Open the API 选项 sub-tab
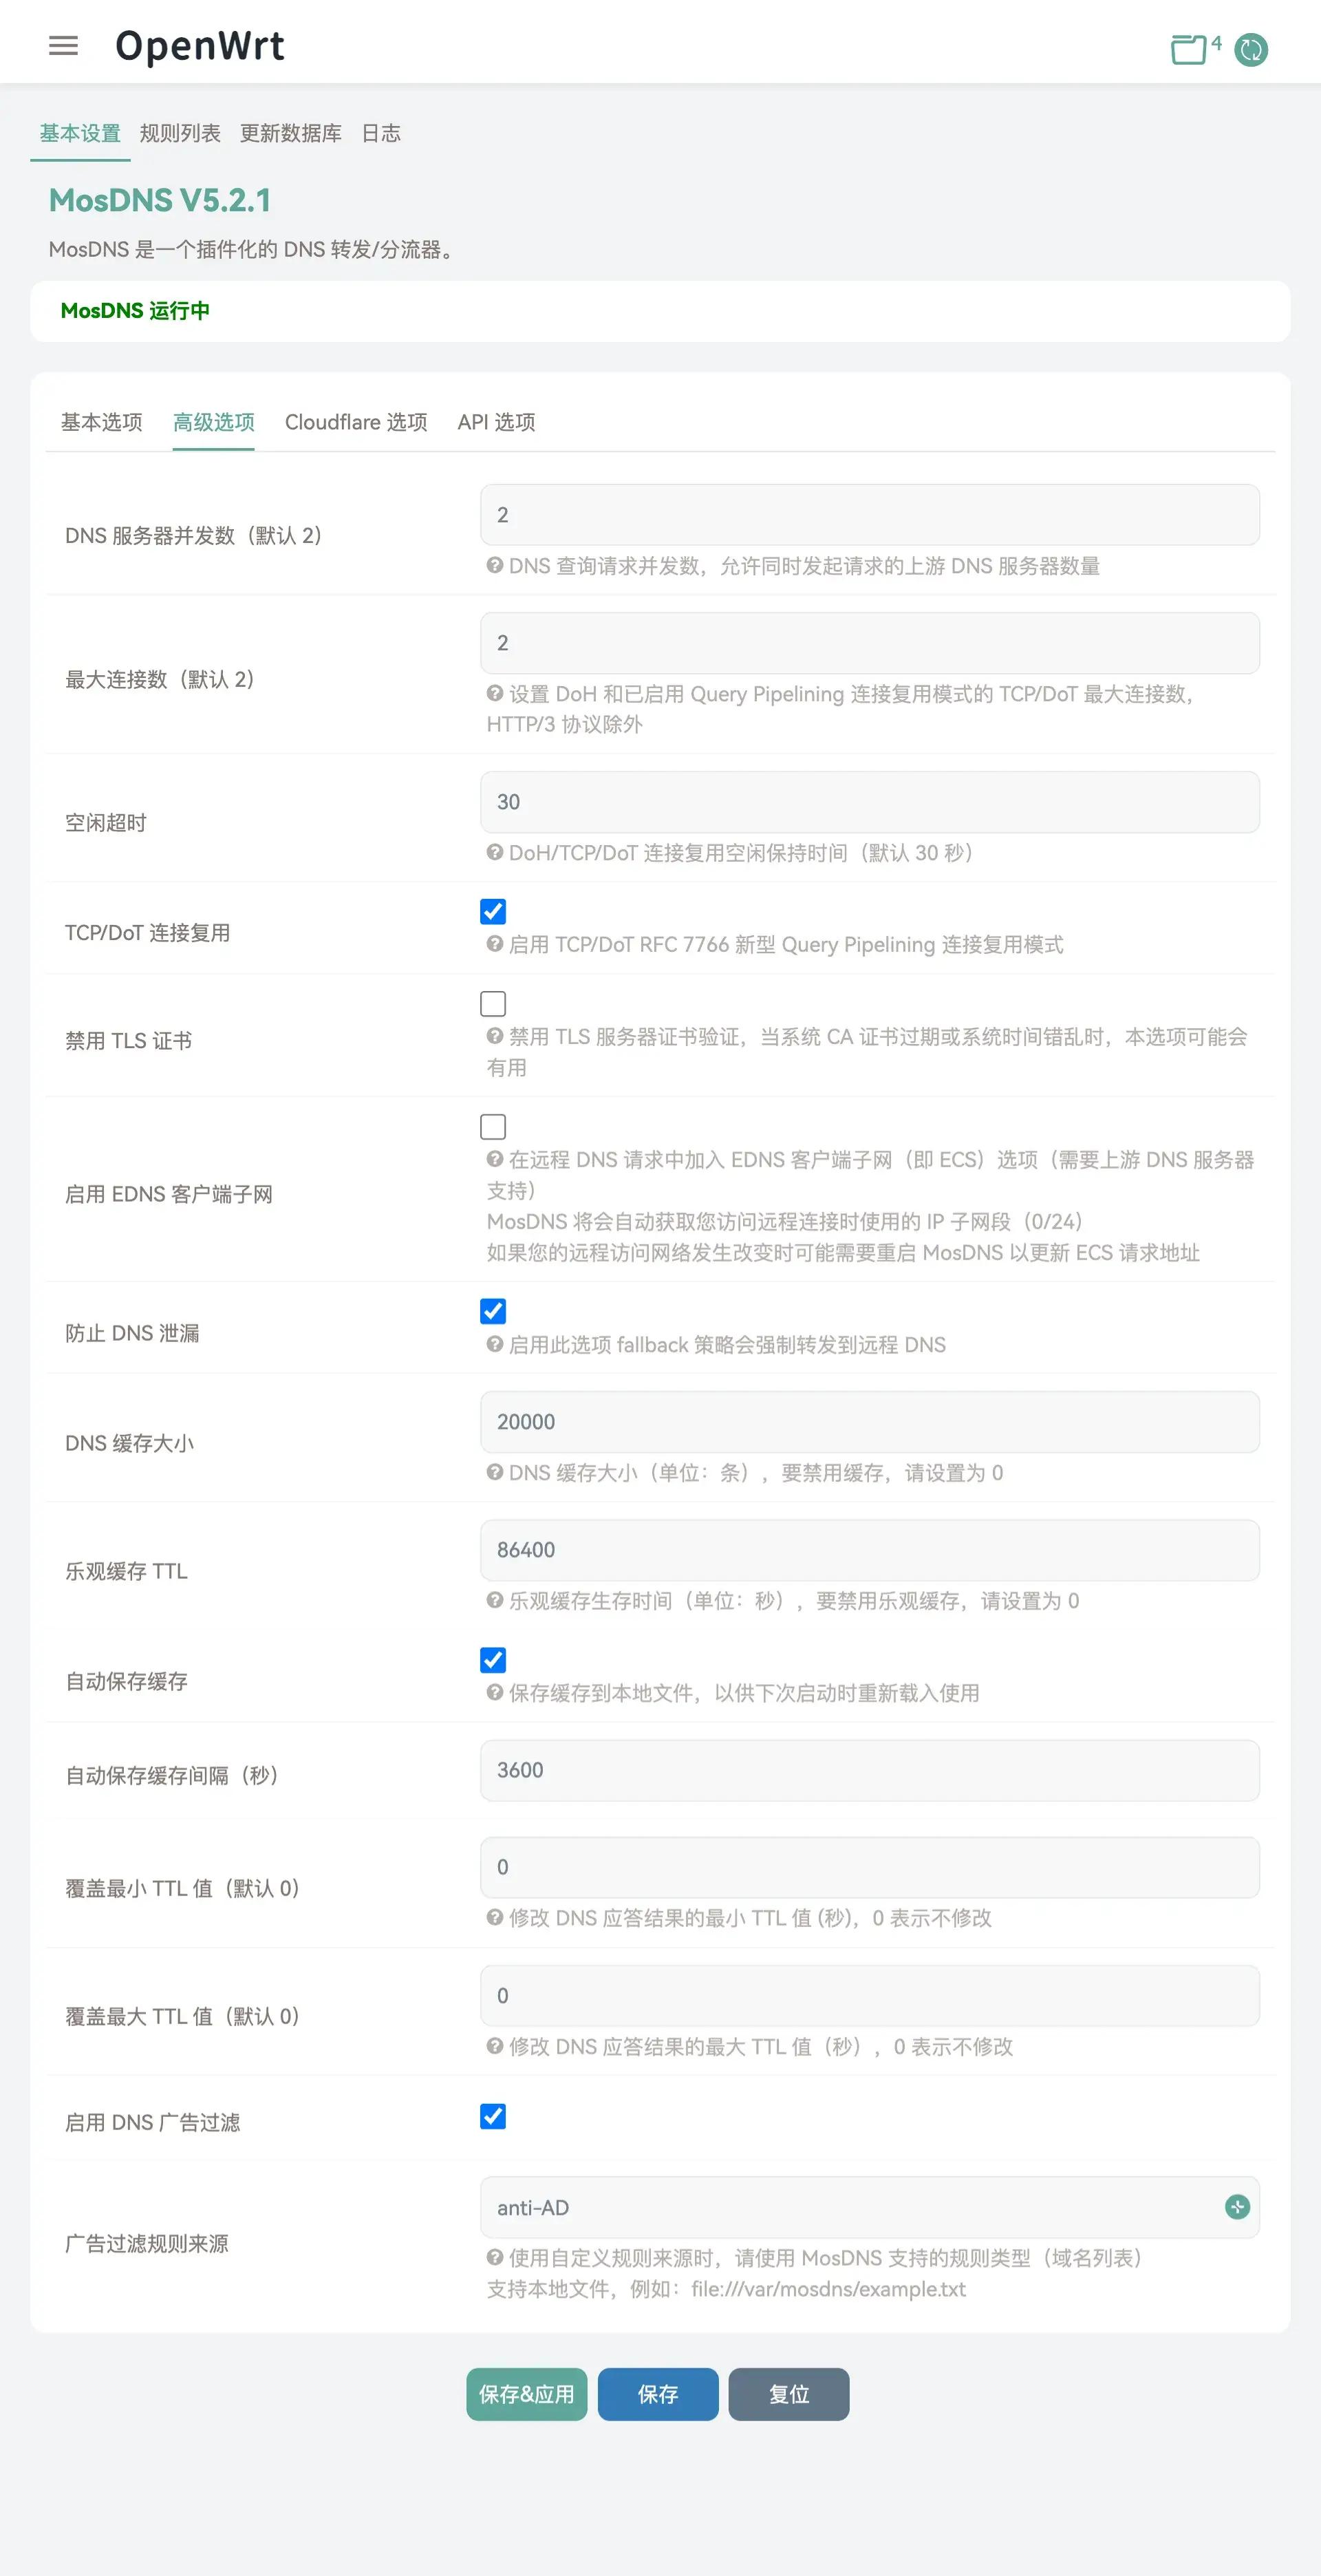 pos(496,422)
